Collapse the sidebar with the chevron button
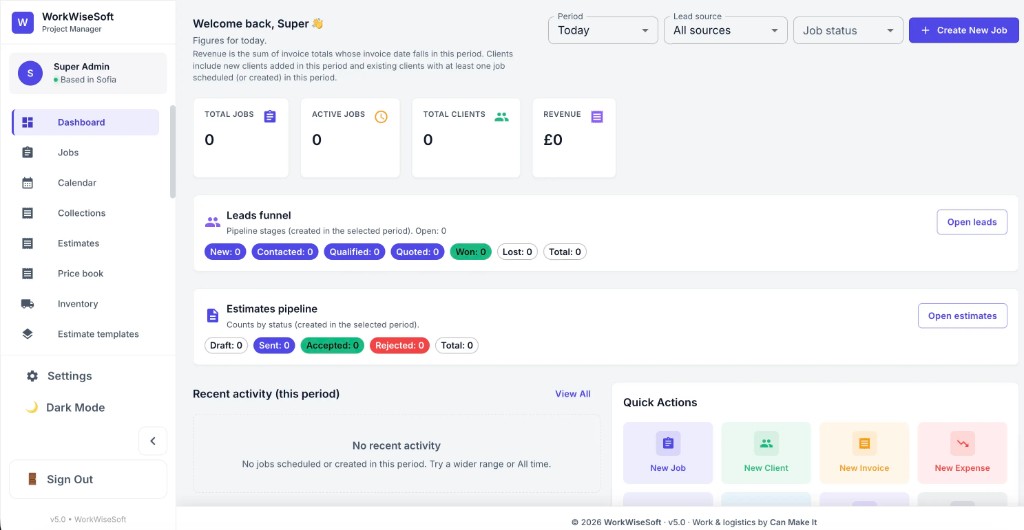The width and height of the screenshot is (1024, 530). tap(153, 441)
